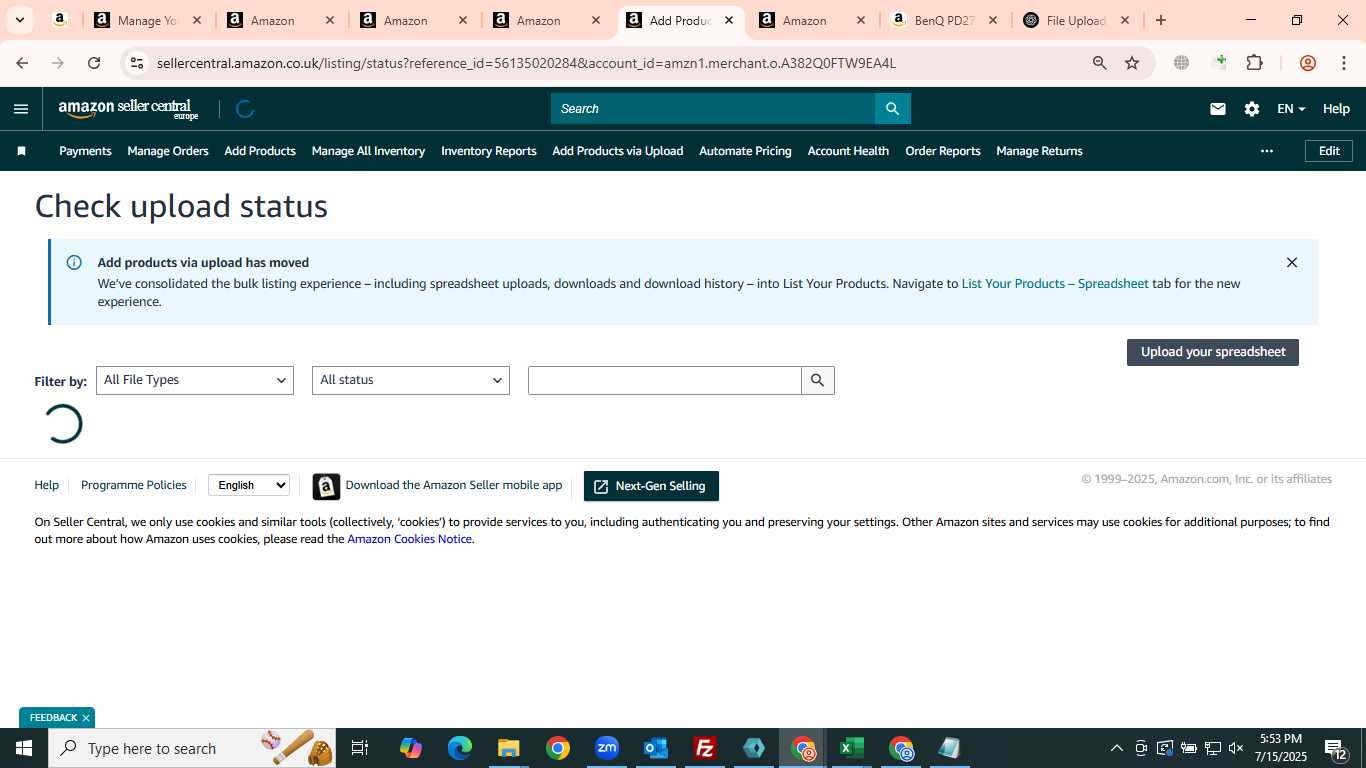Open Excel from the taskbar
Screen dimensions: 1366x768
coord(851,748)
